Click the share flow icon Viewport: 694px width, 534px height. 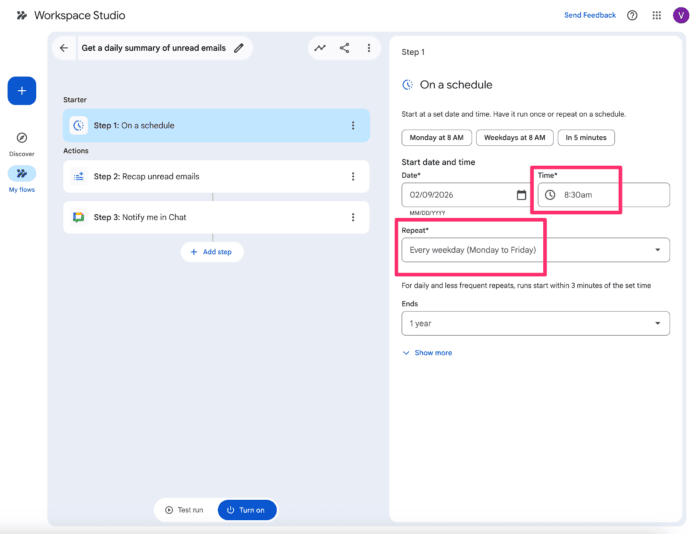345,48
